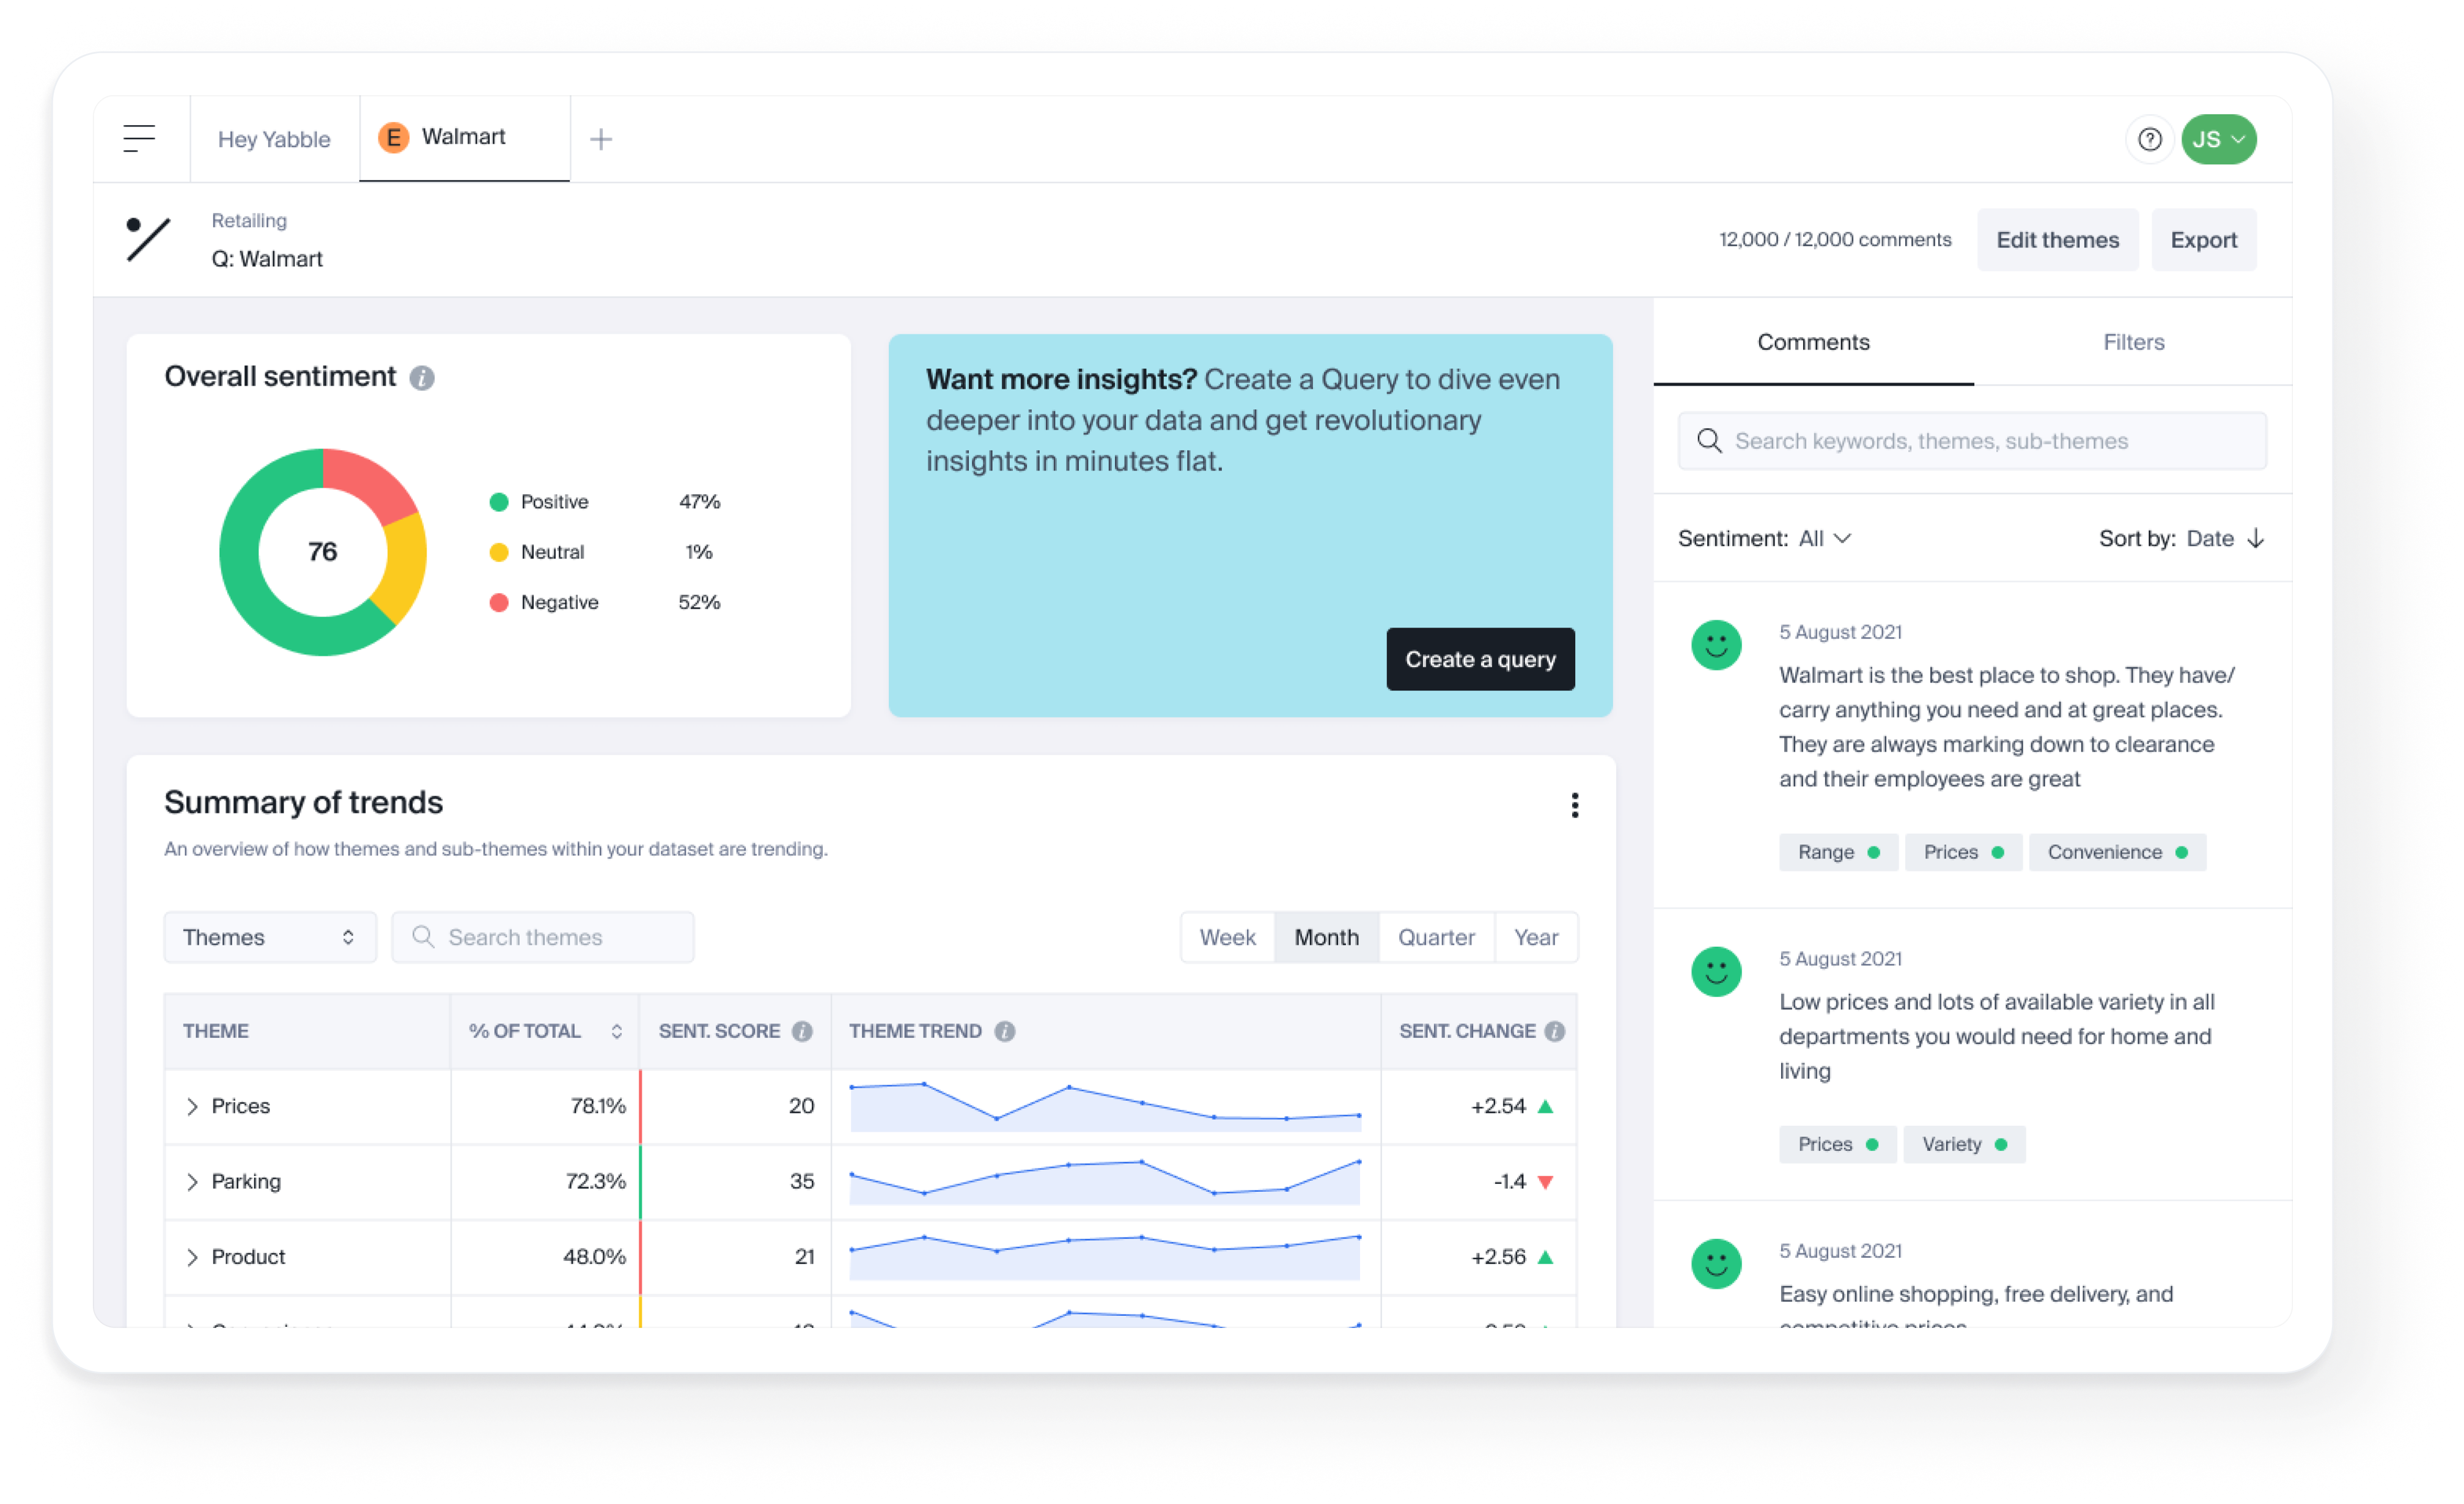
Task: Toggle % of Total column sort arrows
Action: (617, 1031)
